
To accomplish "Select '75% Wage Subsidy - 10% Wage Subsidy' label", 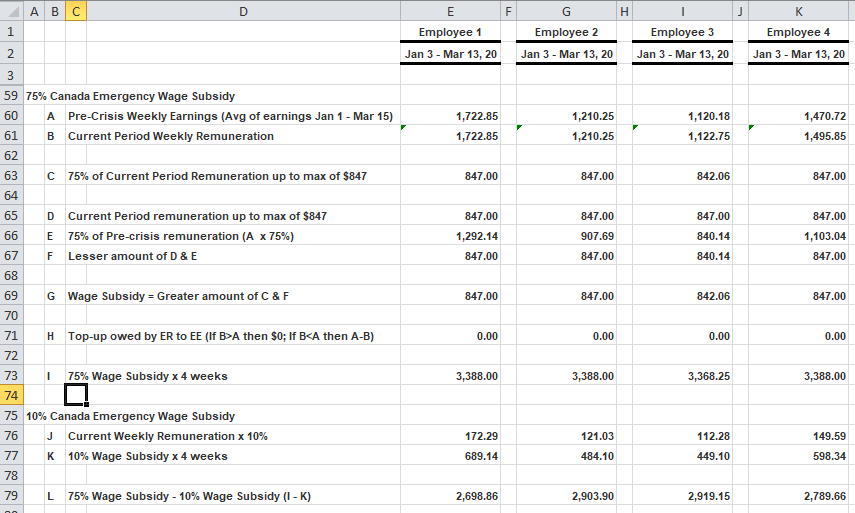I will click(189, 496).
